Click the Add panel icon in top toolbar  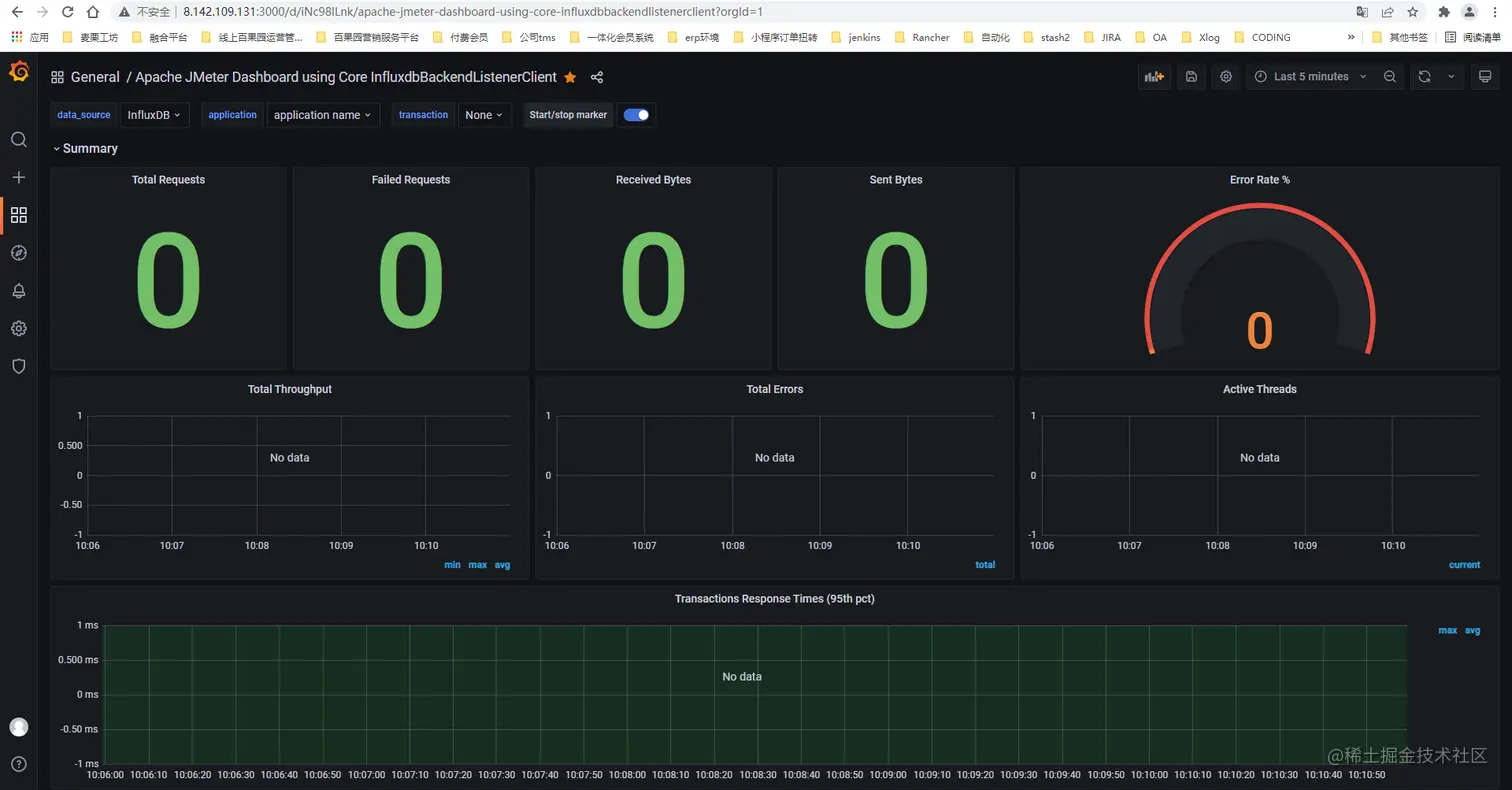1154,76
